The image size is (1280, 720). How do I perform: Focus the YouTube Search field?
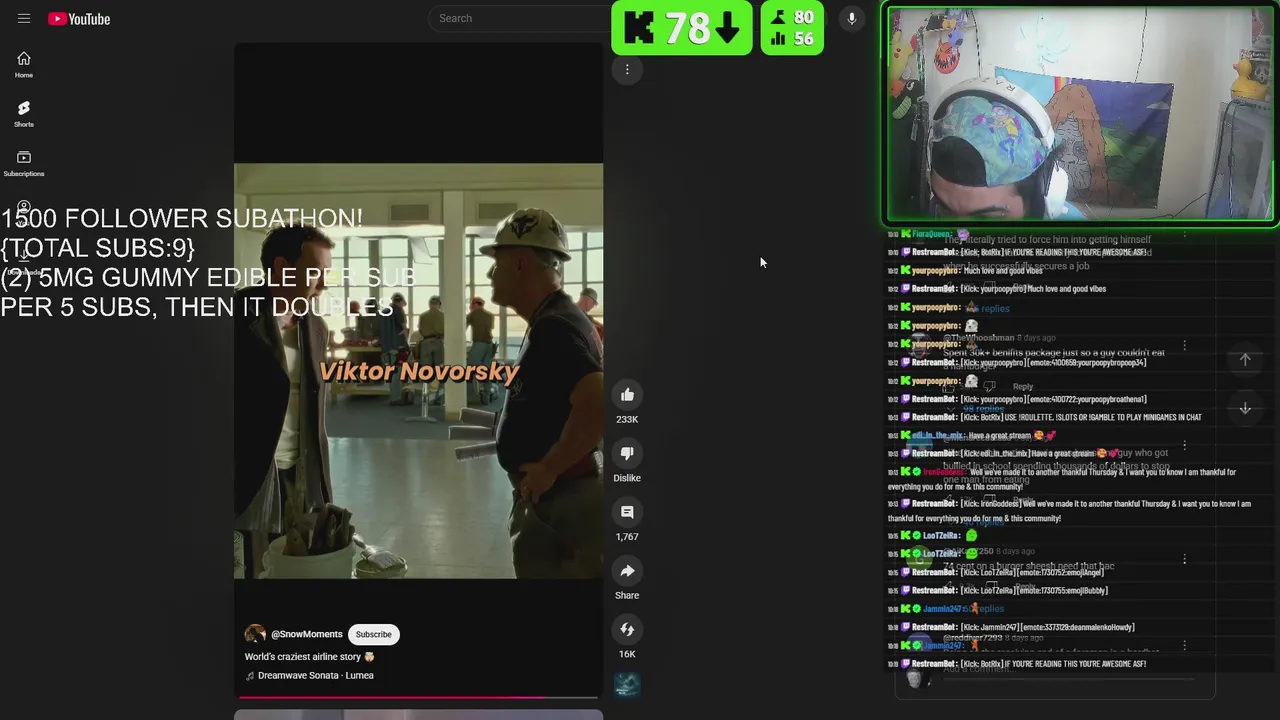pyautogui.click(x=520, y=18)
